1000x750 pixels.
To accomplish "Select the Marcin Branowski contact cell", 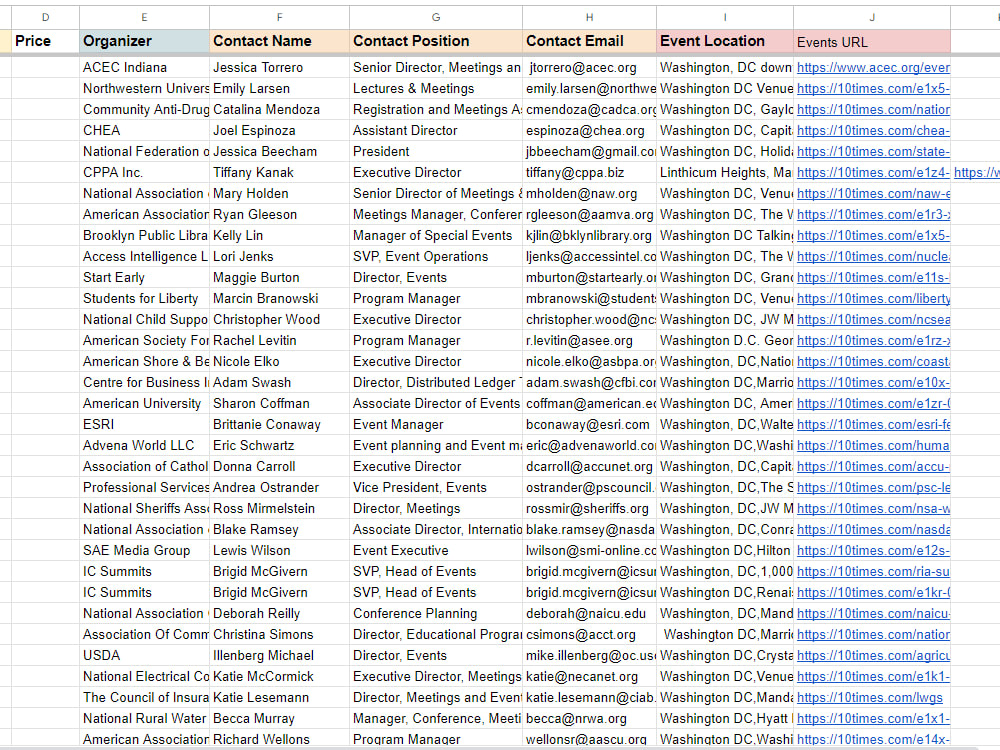I will [279, 298].
